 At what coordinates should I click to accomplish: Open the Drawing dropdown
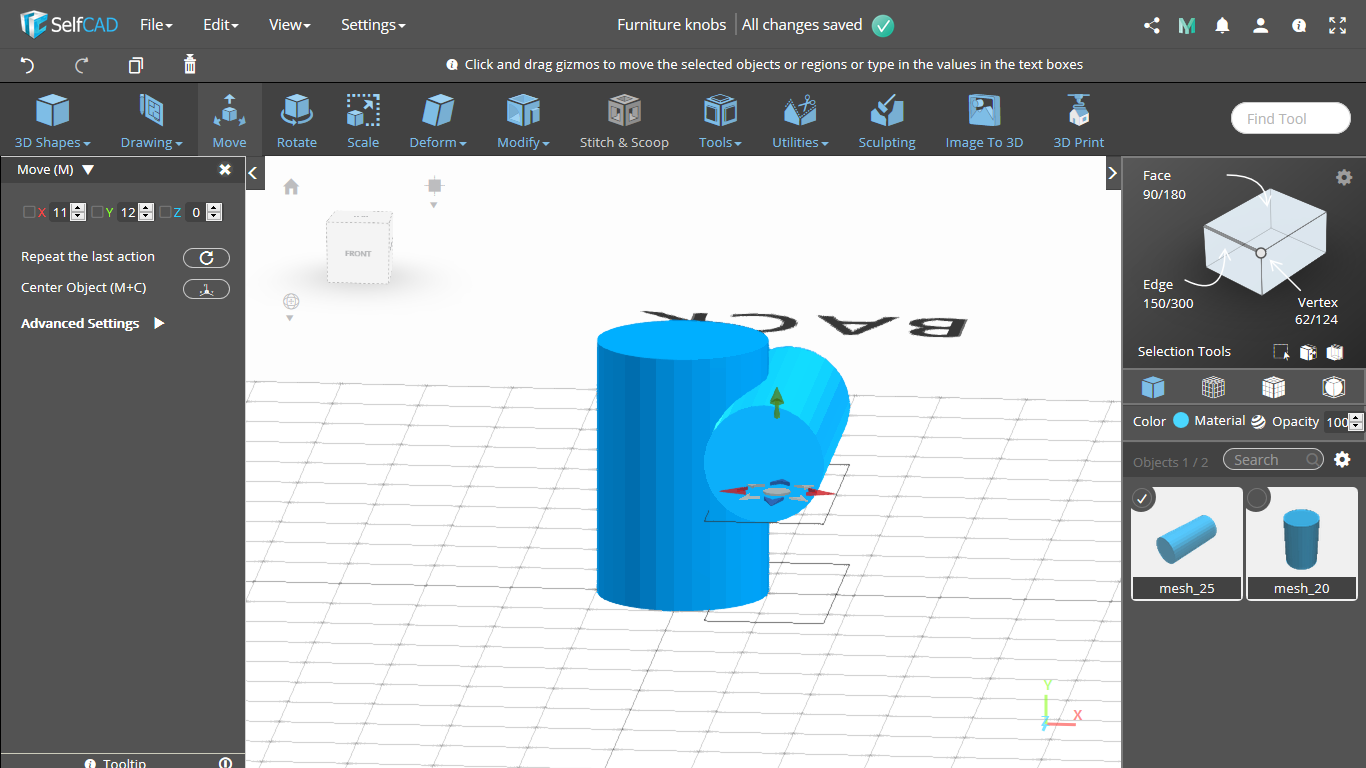click(x=152, y=120)
